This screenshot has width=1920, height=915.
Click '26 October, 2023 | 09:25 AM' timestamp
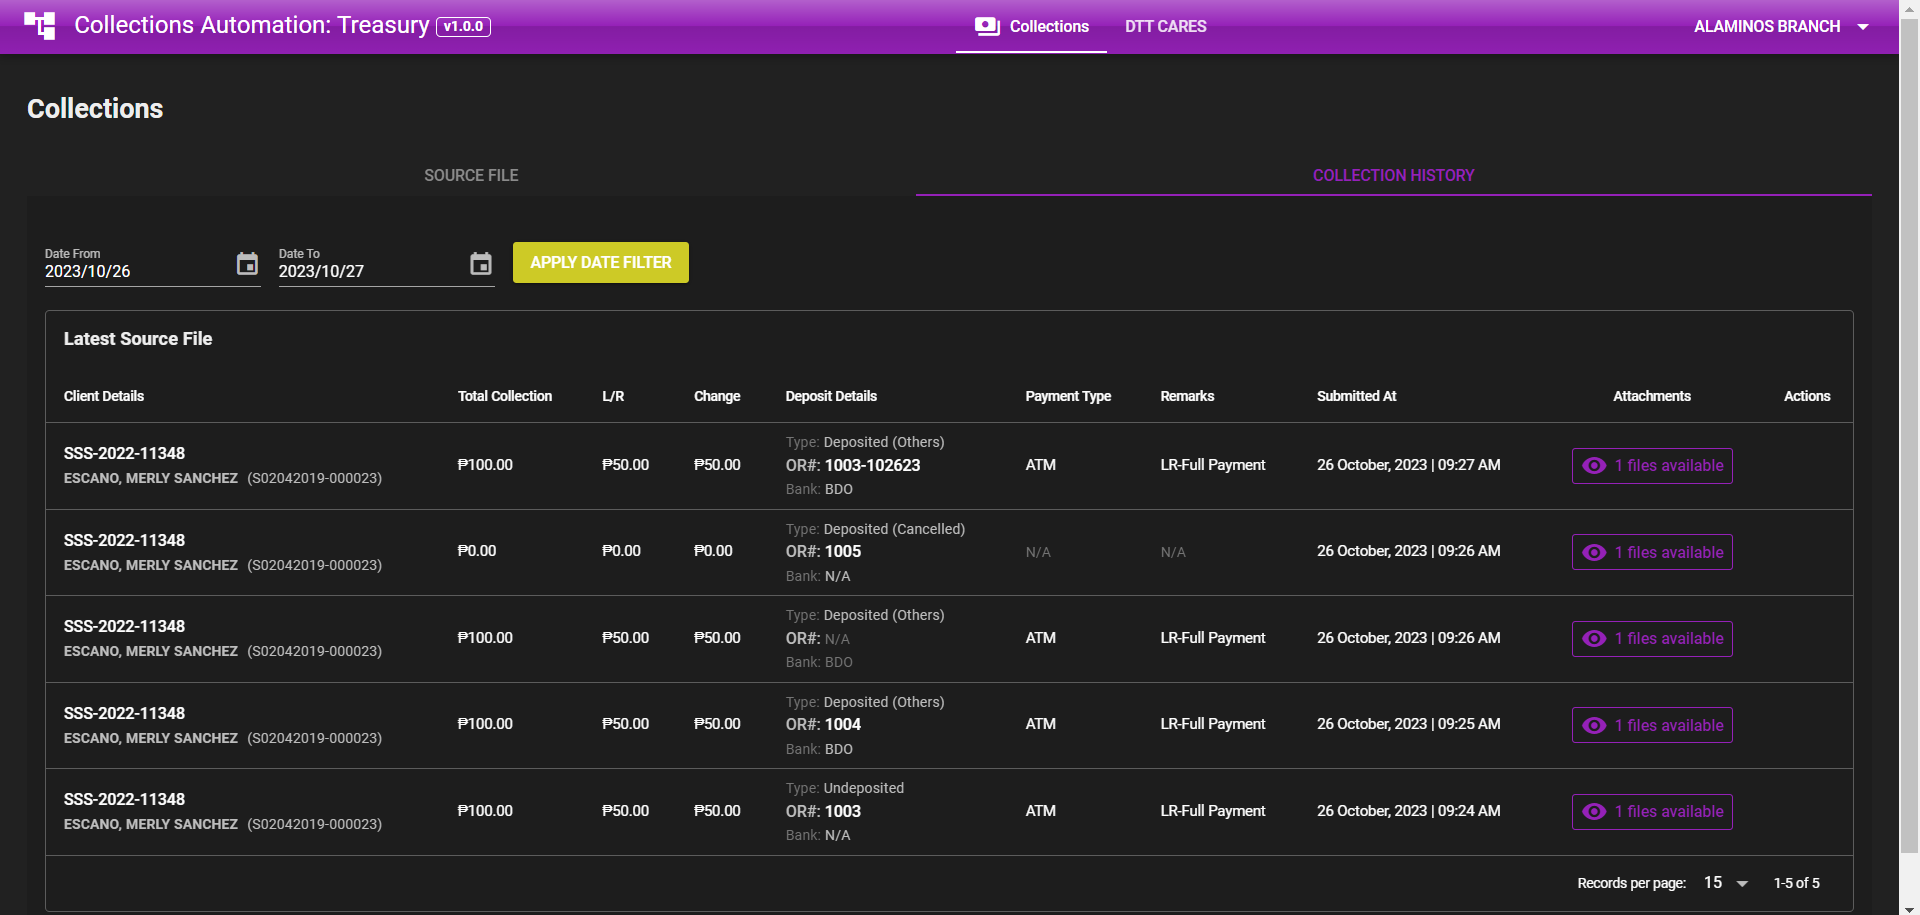pyautogui.click(x=1409, y=724)
